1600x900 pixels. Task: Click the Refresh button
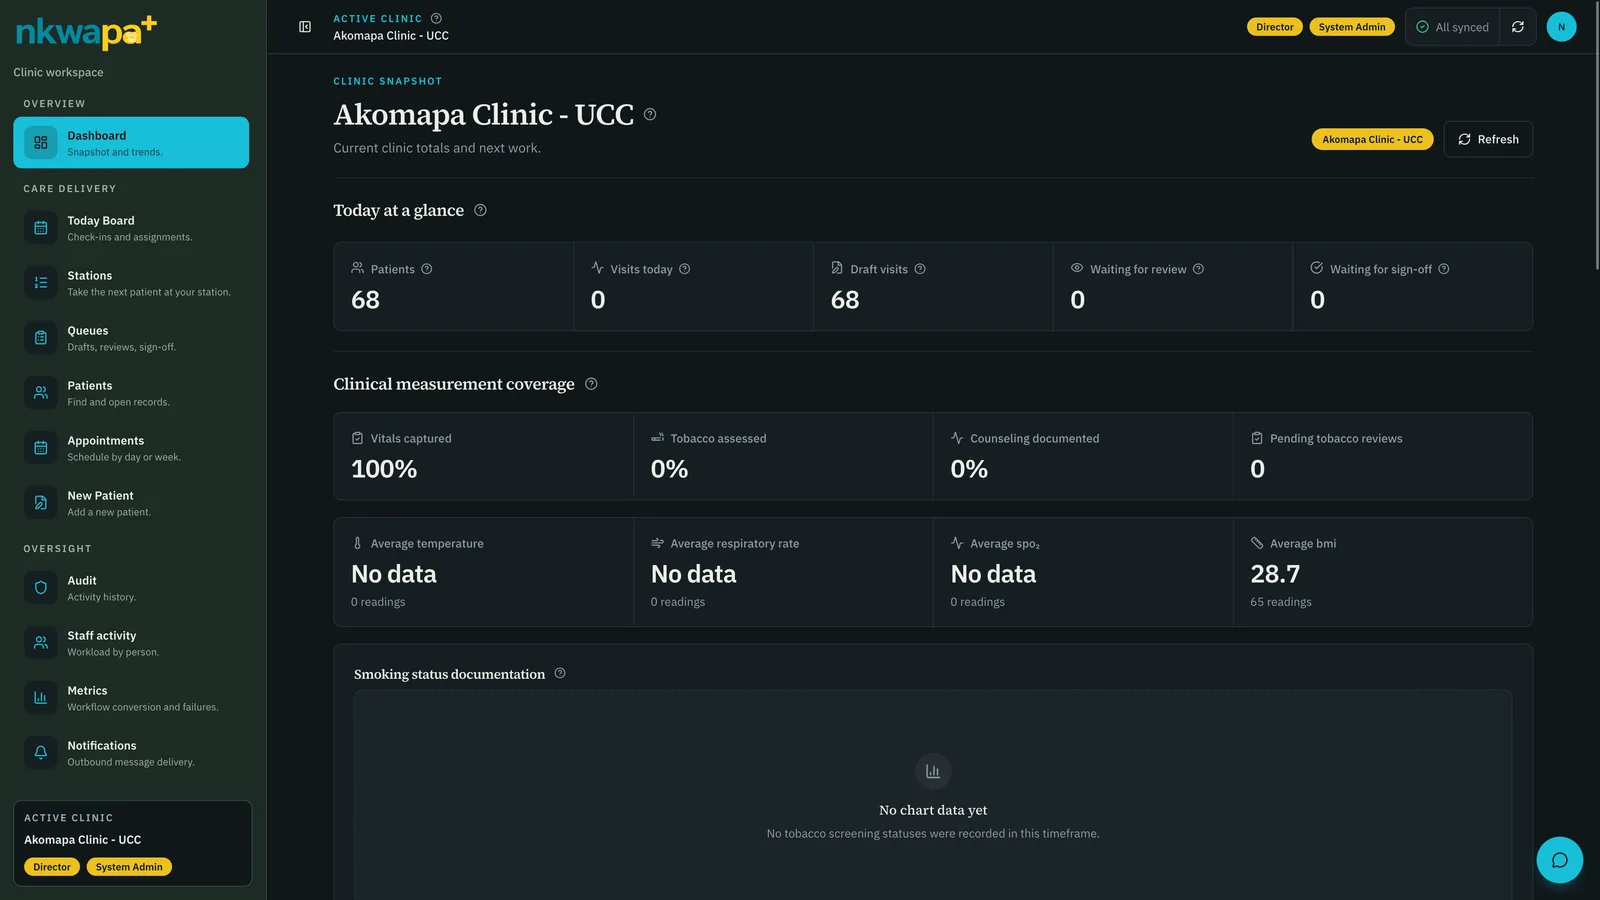click(x=1488, y=139)
